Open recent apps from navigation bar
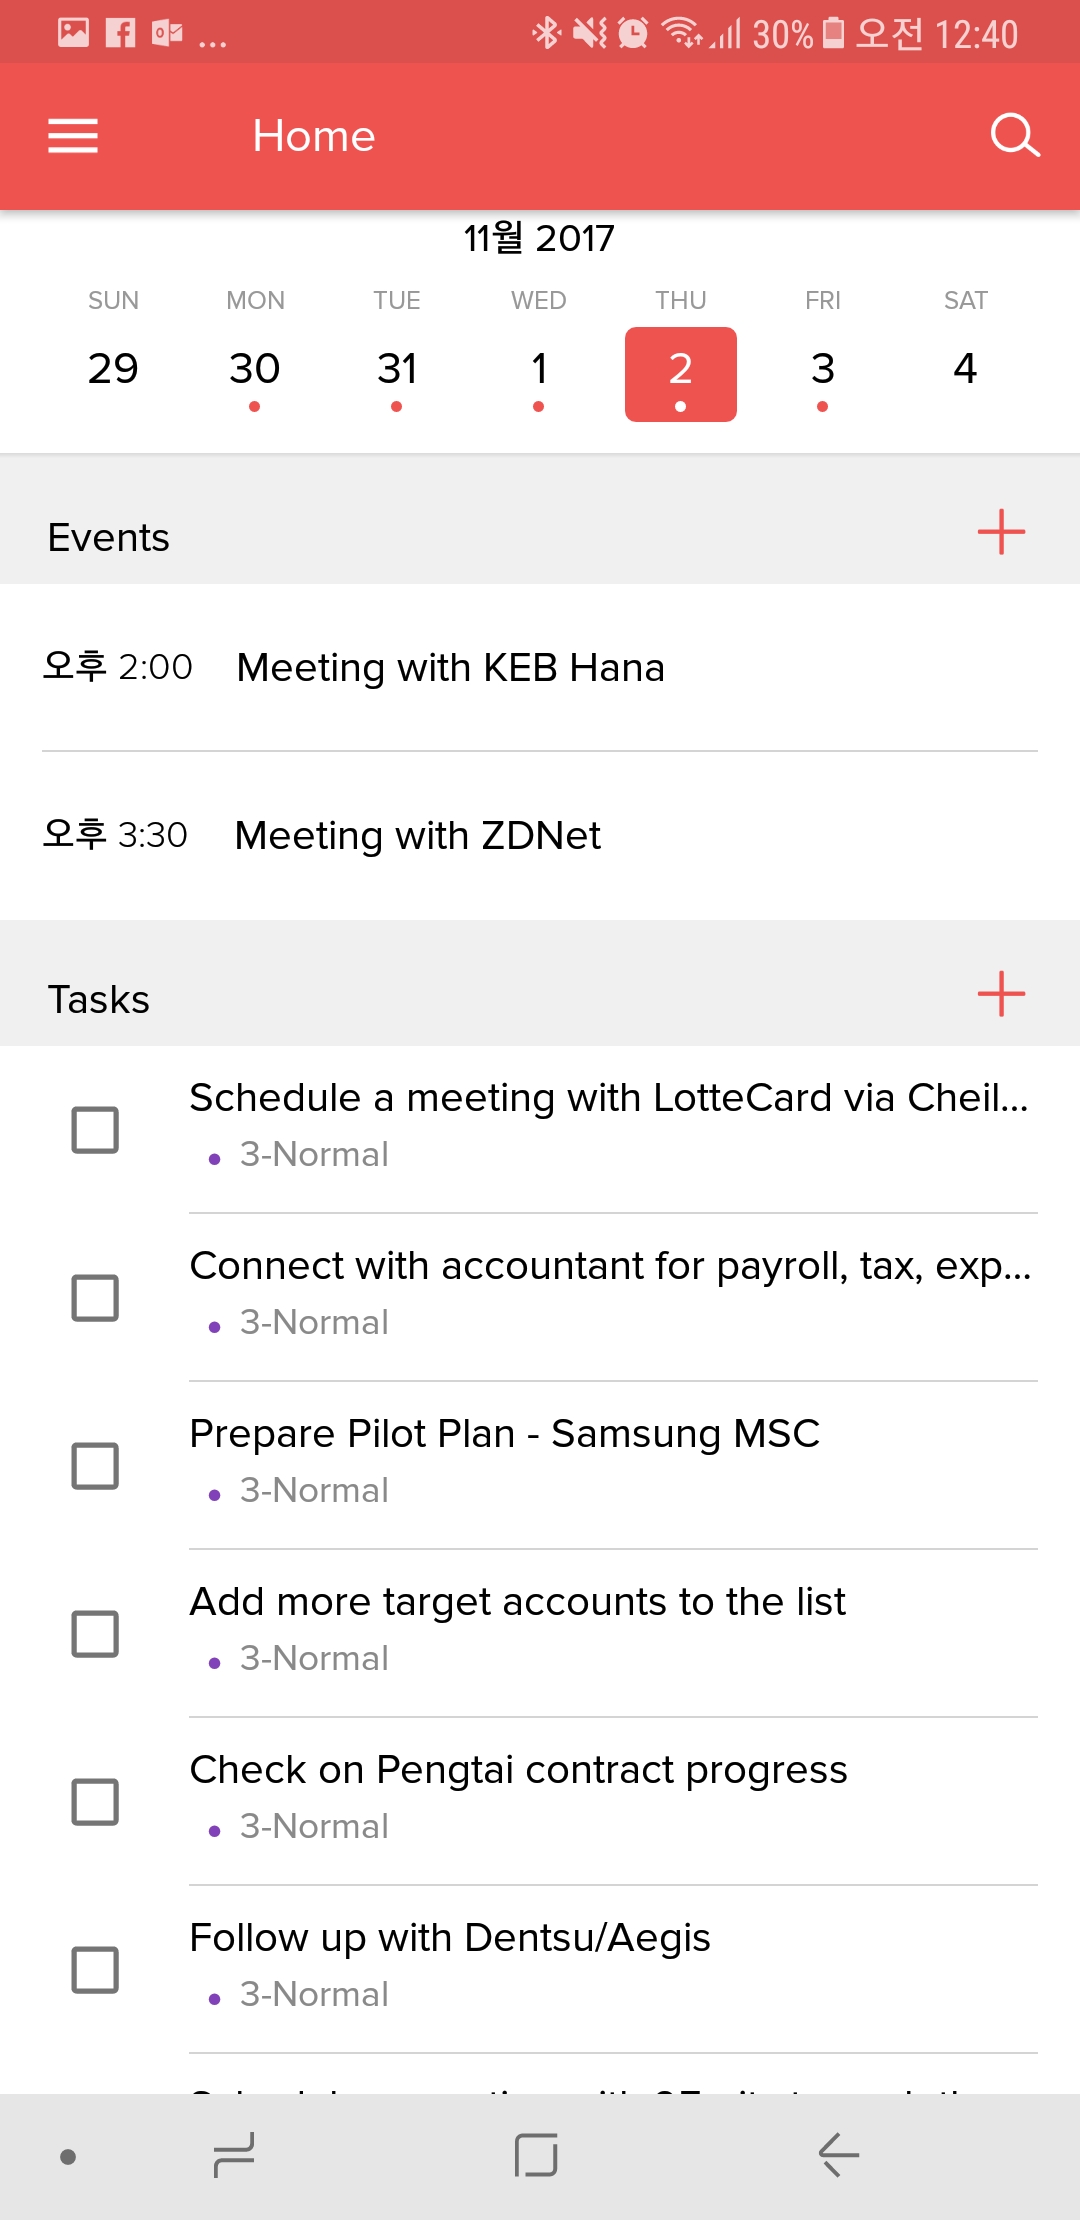 [x=234, y=2155]
